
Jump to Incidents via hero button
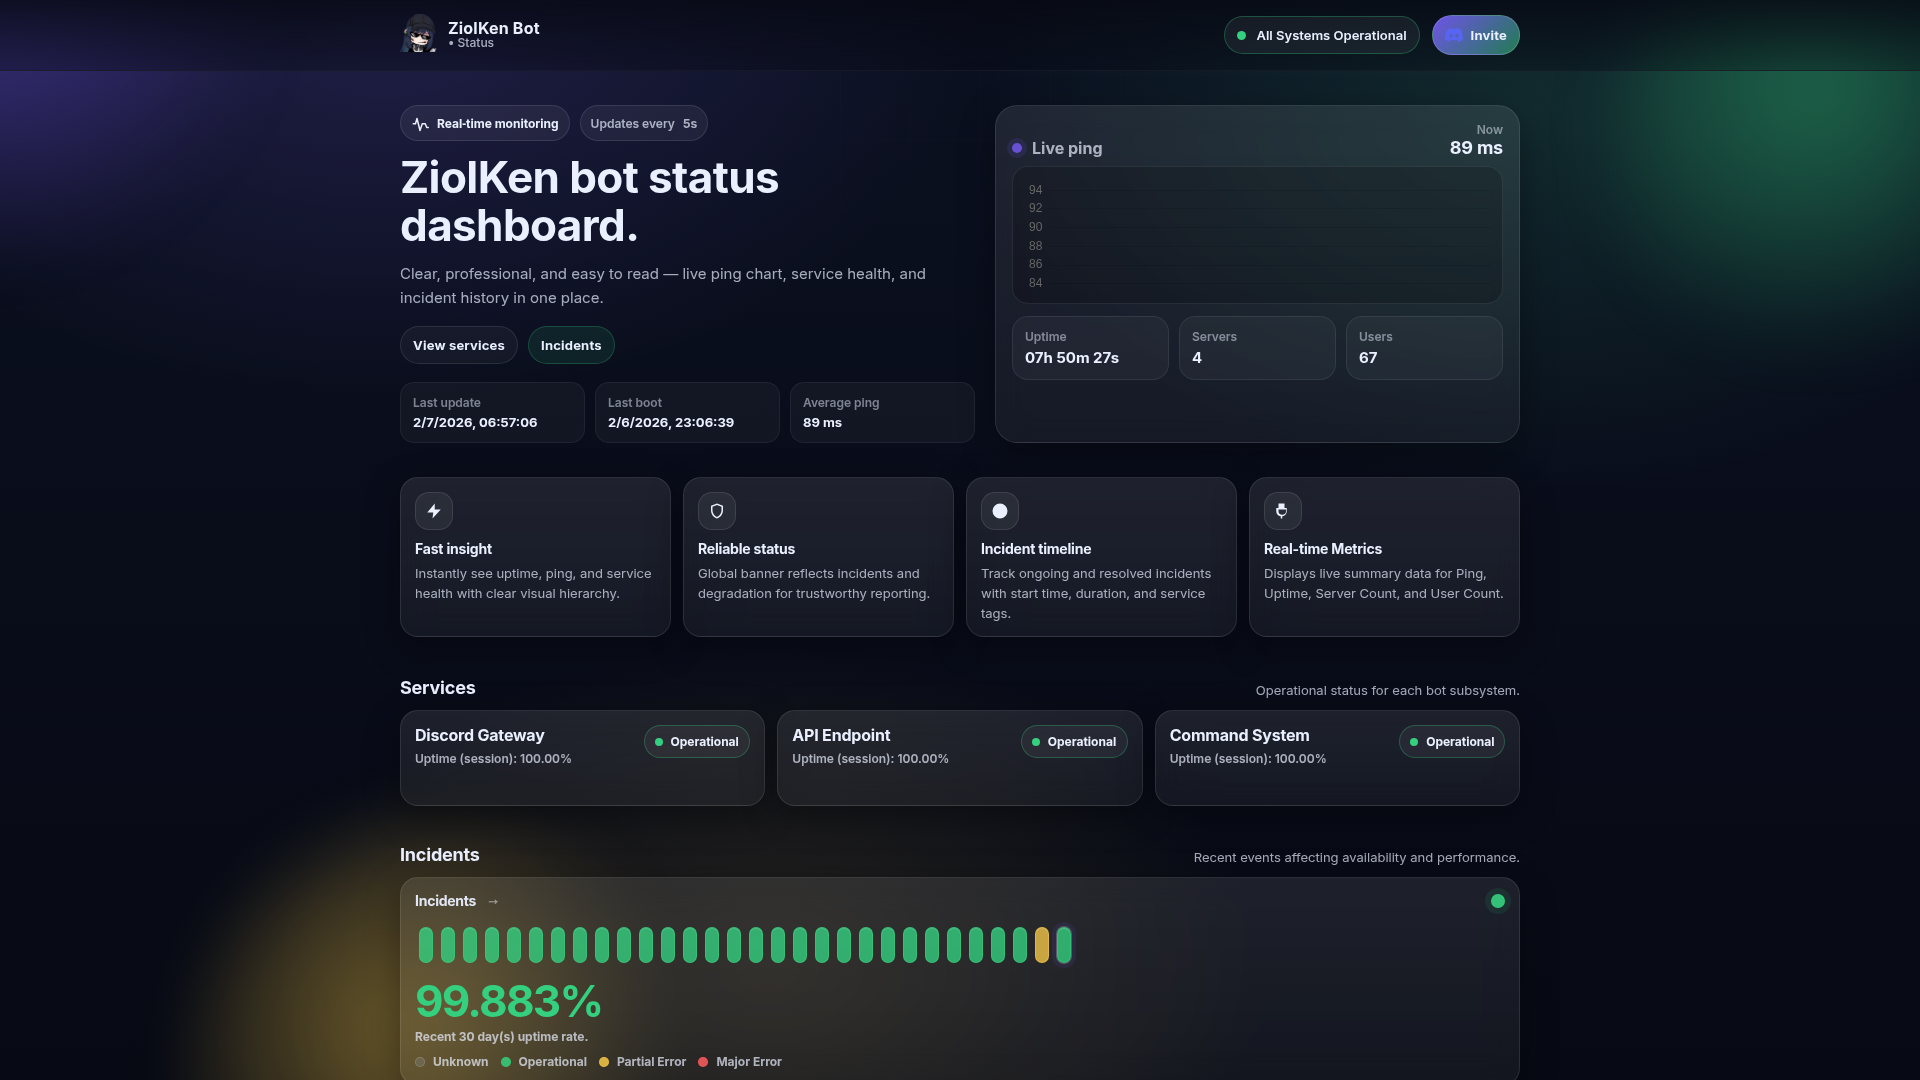(x=571, y=345)
